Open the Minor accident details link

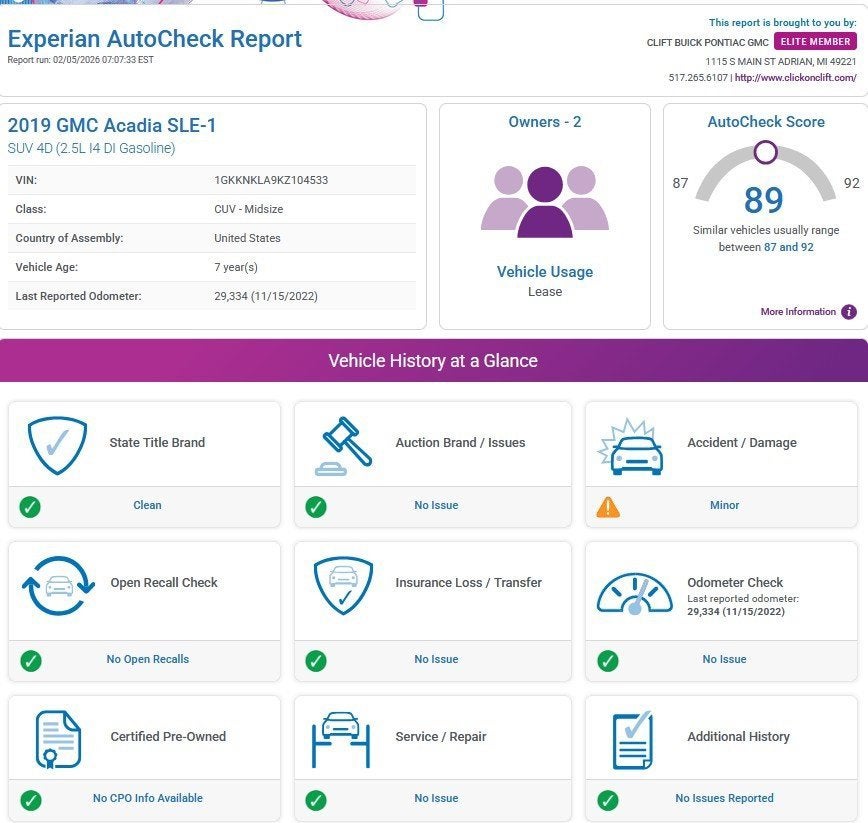pyautogui.click(x=724, y=506)
